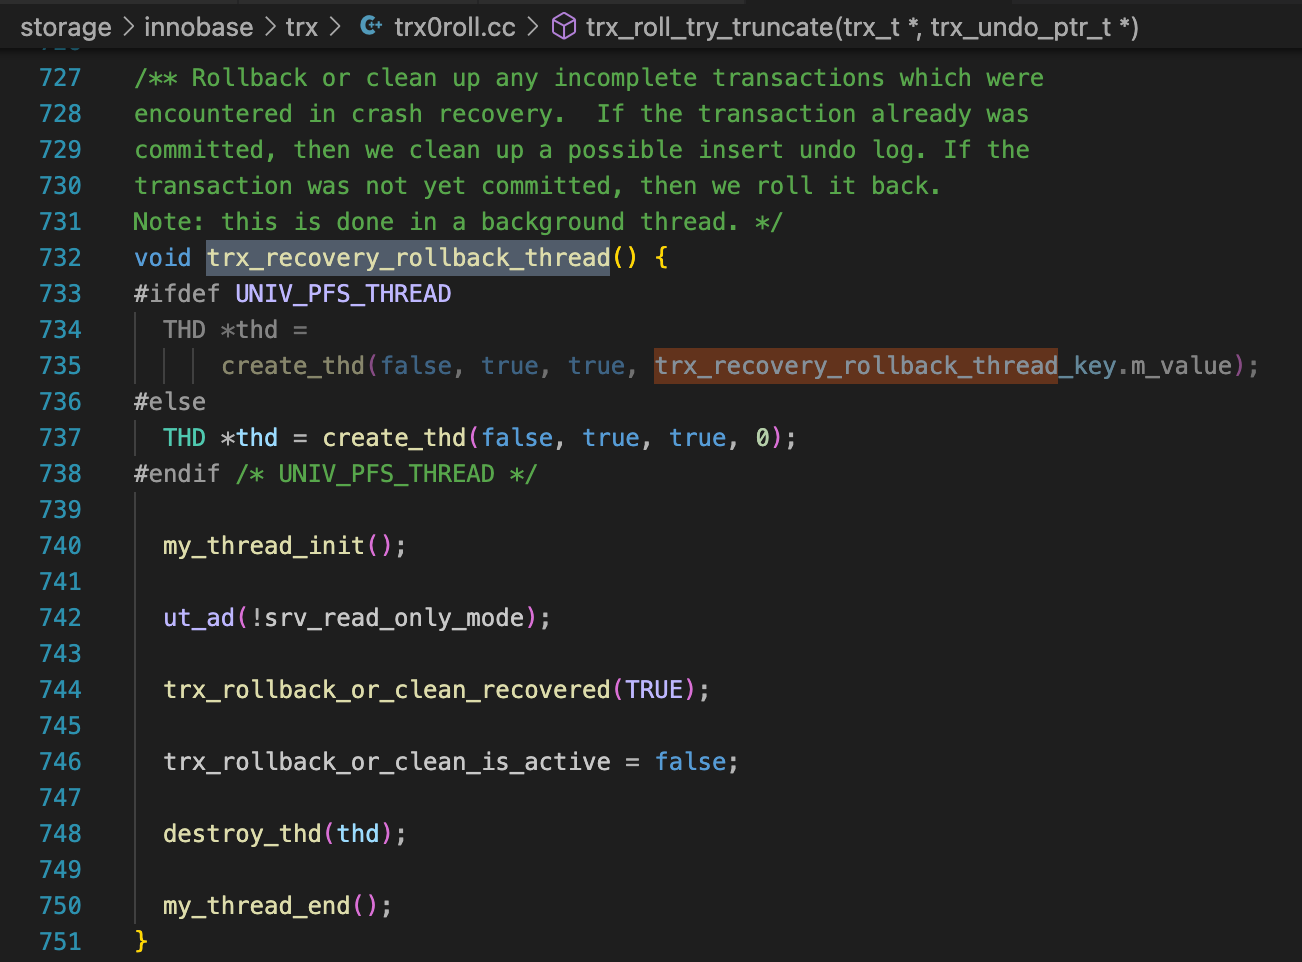The image size is (1302, 962).
Task: Click the closing brace on line 751
Action: 141,942
